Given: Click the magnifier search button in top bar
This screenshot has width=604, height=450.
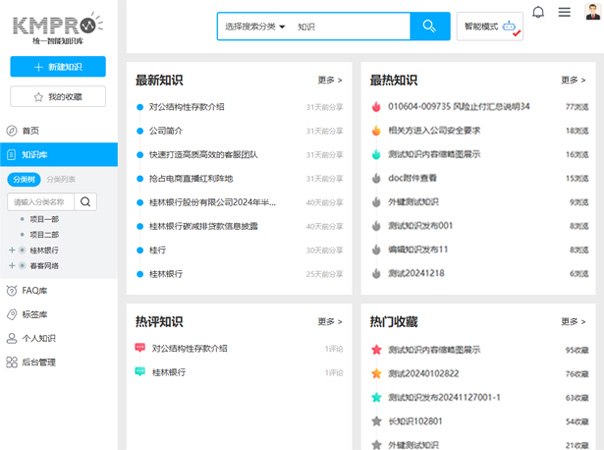Looking at the screenshot, I should (429, 26).
